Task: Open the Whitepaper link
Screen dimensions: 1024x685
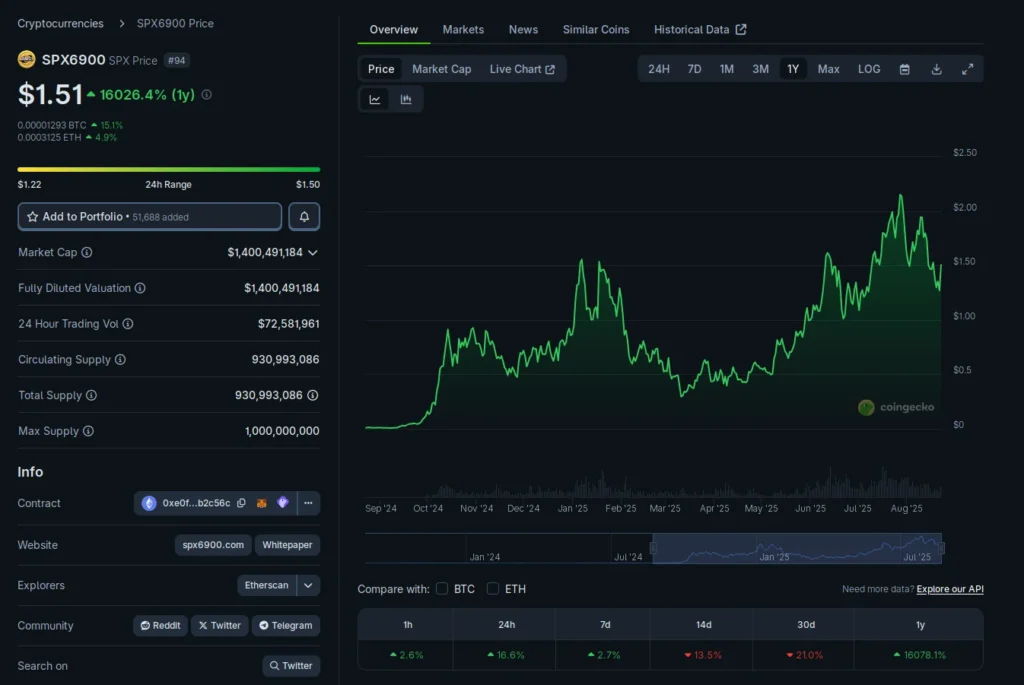Action: coord(287,545)
